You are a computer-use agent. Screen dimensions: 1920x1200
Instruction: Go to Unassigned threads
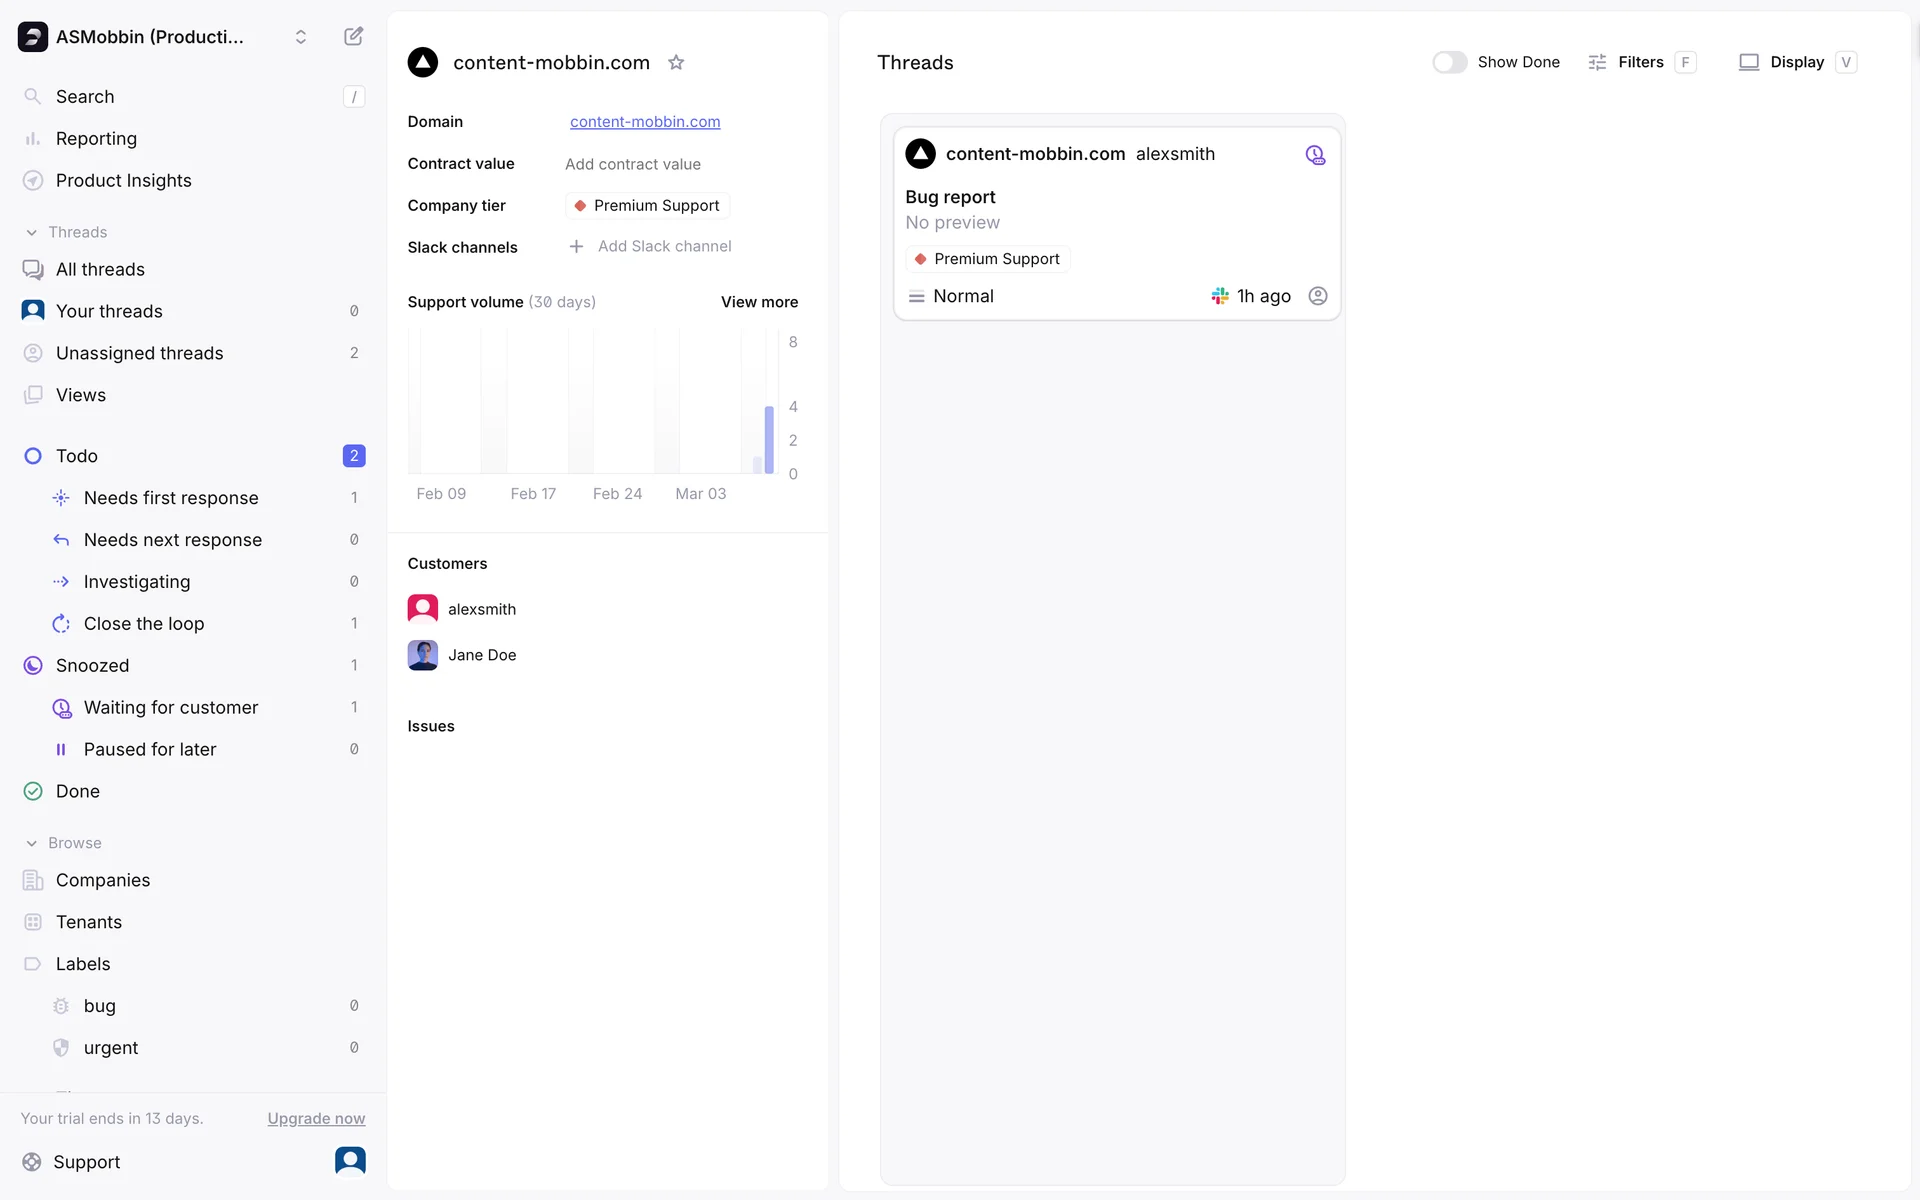pos(139,353)
